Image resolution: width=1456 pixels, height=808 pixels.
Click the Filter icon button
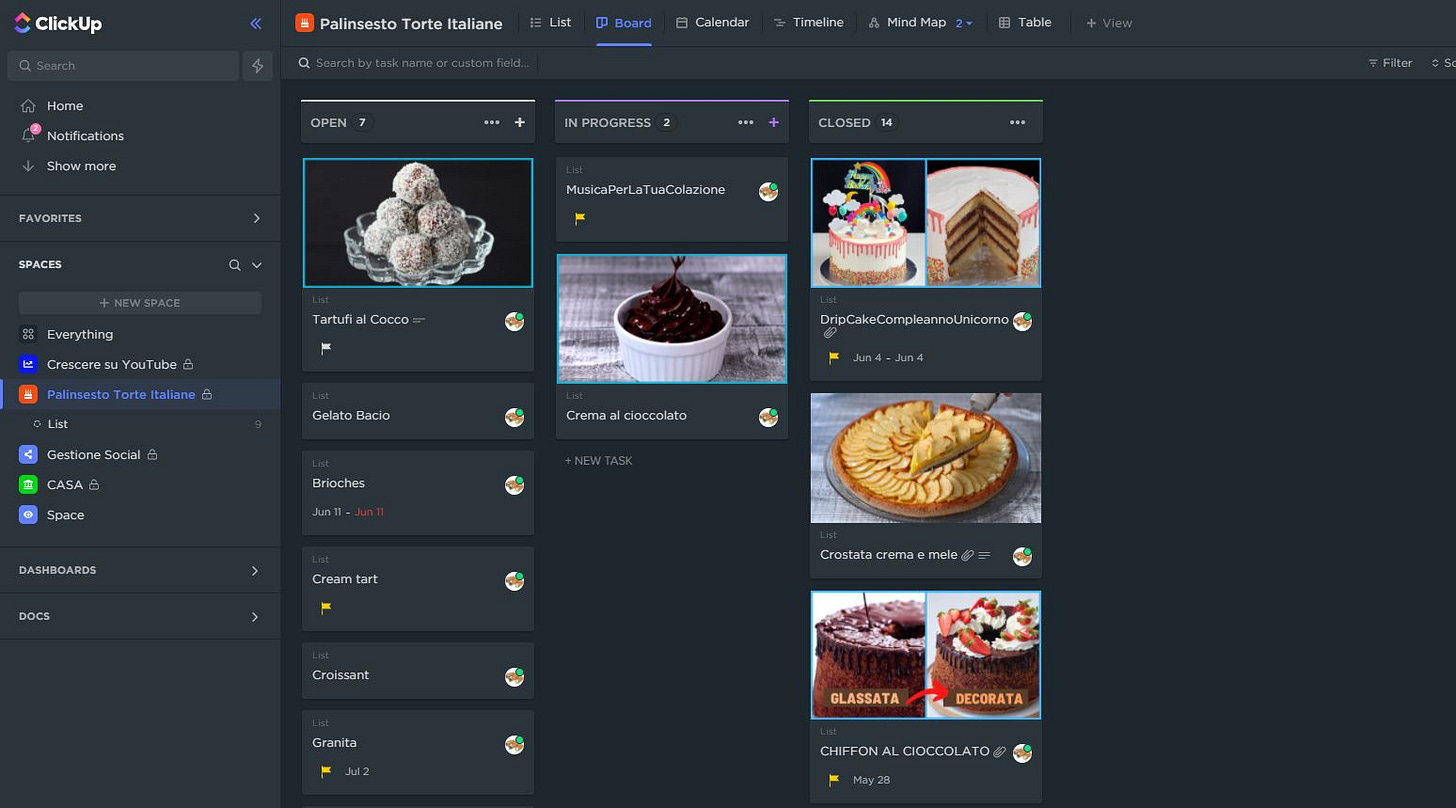[1390, 63]
